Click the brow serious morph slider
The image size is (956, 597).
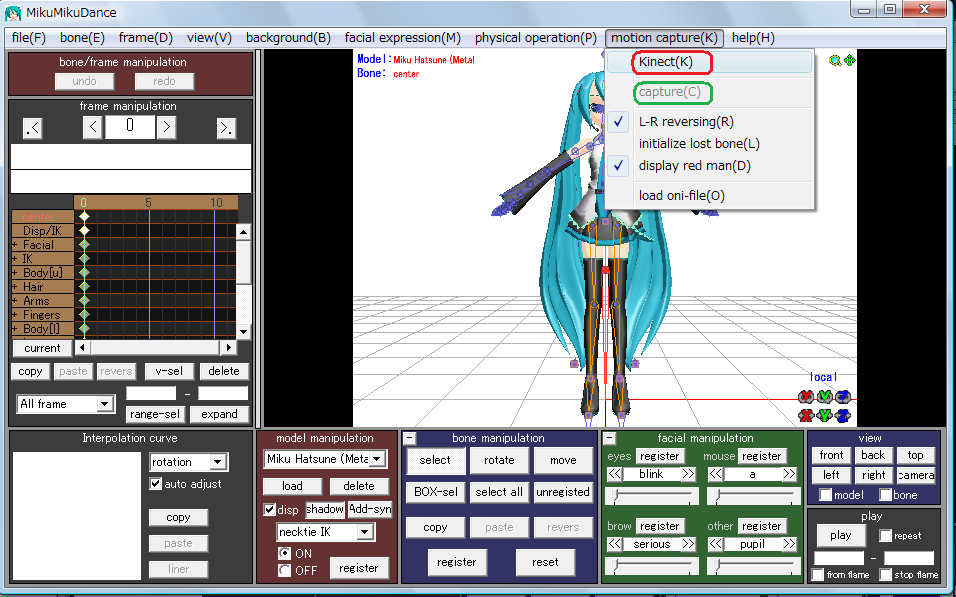pos(652,567)
